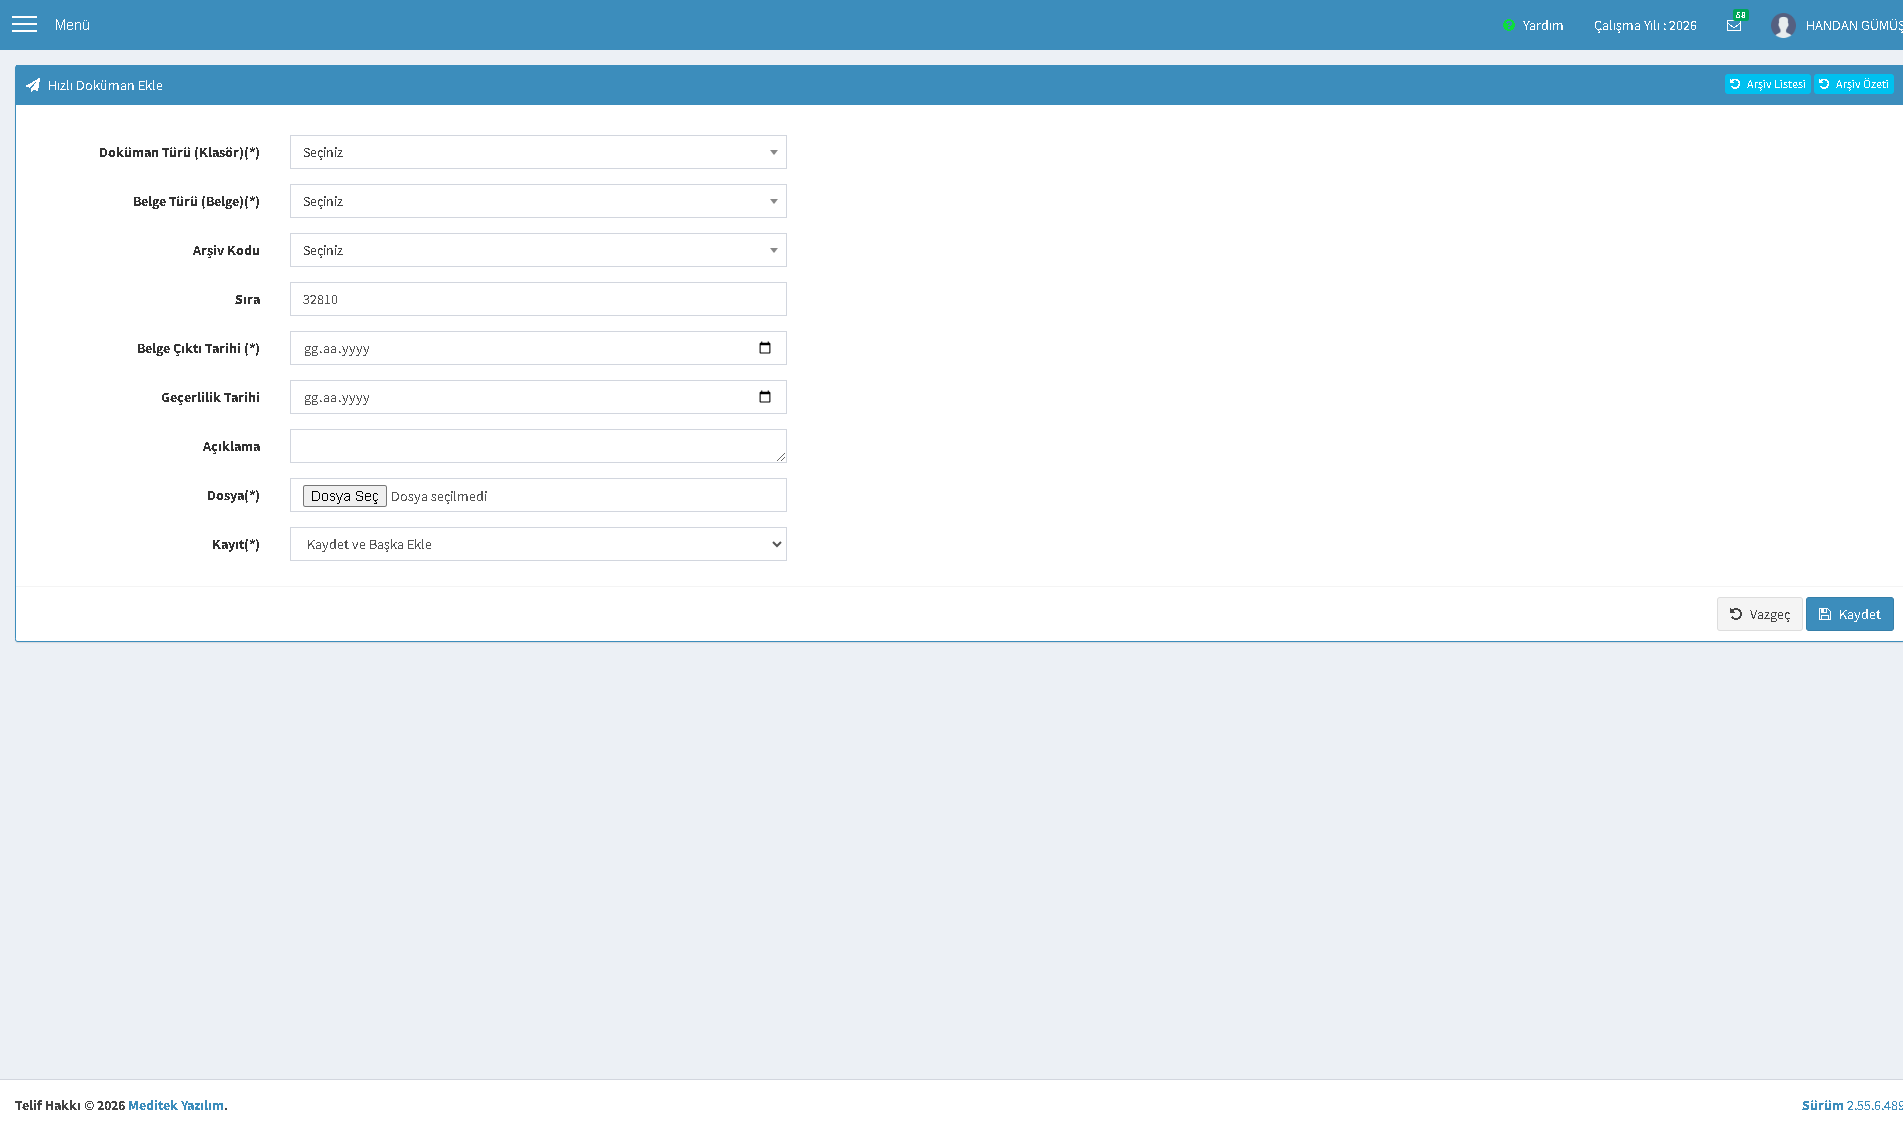
Task: Open the Kayıt select box
Action: 538,544
